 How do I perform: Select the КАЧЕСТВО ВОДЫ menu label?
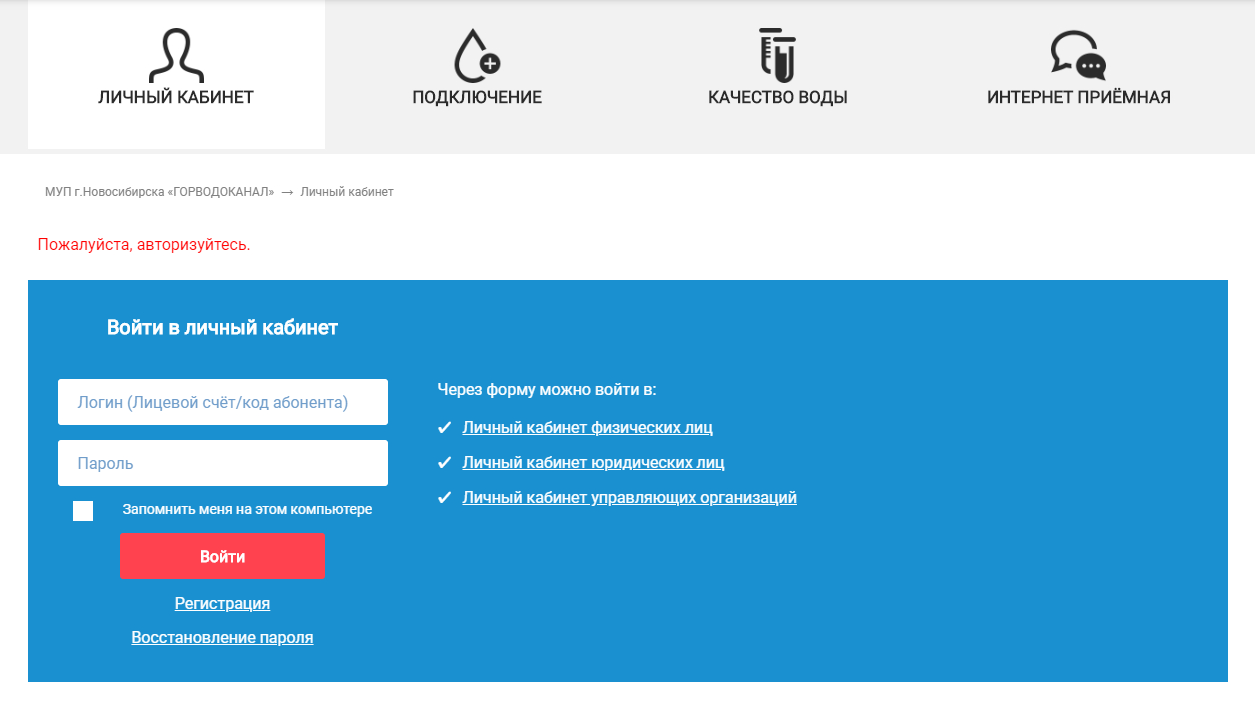(x=778, y=98)
